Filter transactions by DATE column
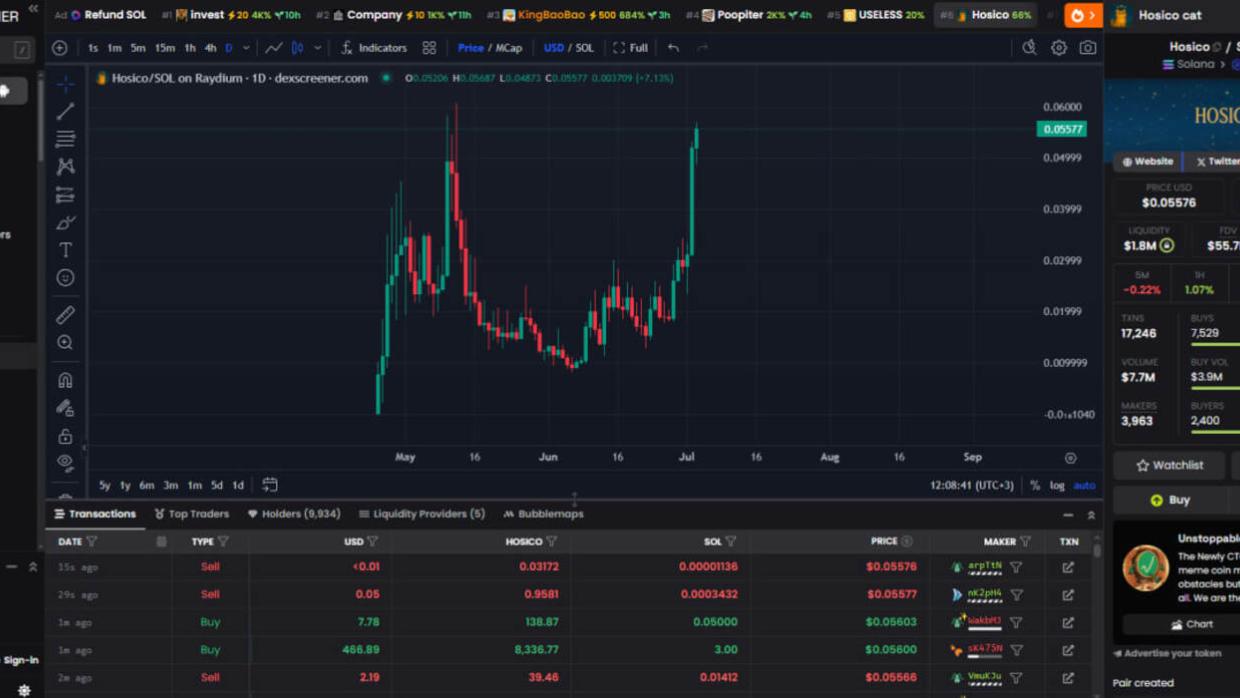1240x698 pixels. pos(92,542)
